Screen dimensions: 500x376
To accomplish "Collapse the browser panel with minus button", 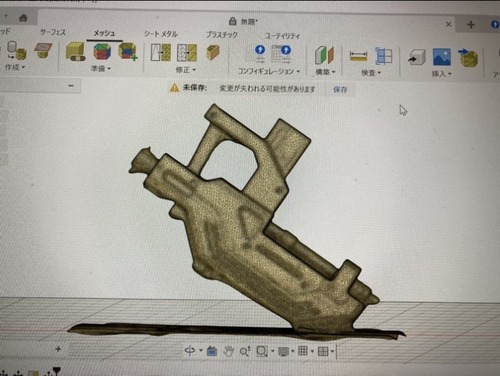I will (71, 86).
